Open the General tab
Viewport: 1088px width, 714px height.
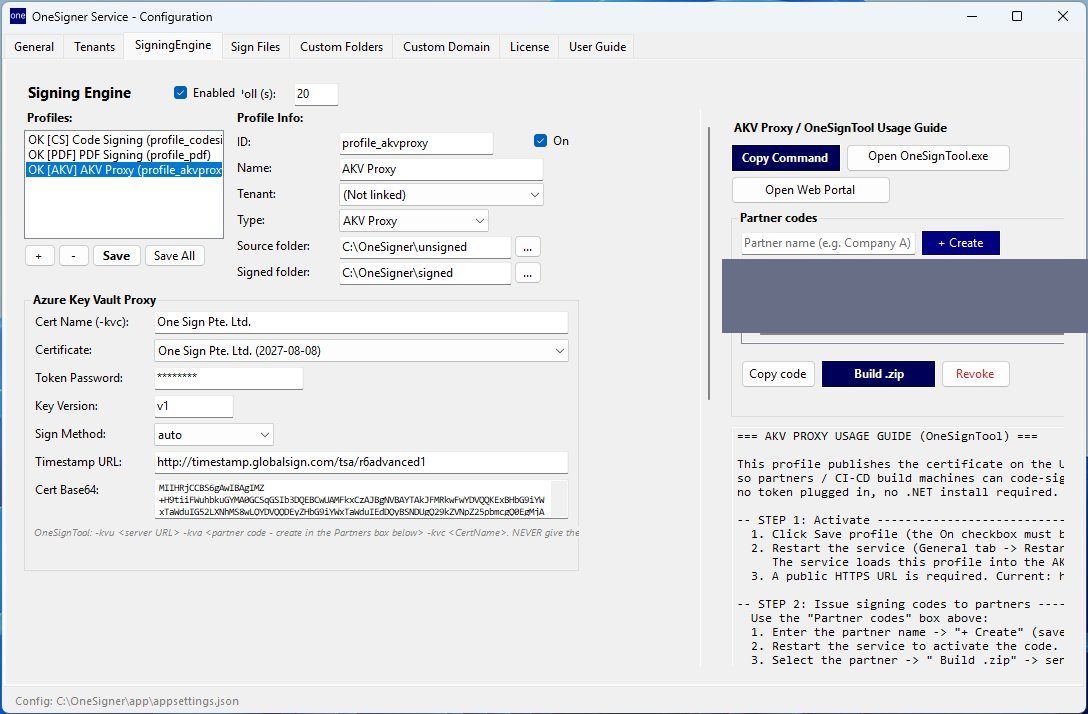click(34, 47)
